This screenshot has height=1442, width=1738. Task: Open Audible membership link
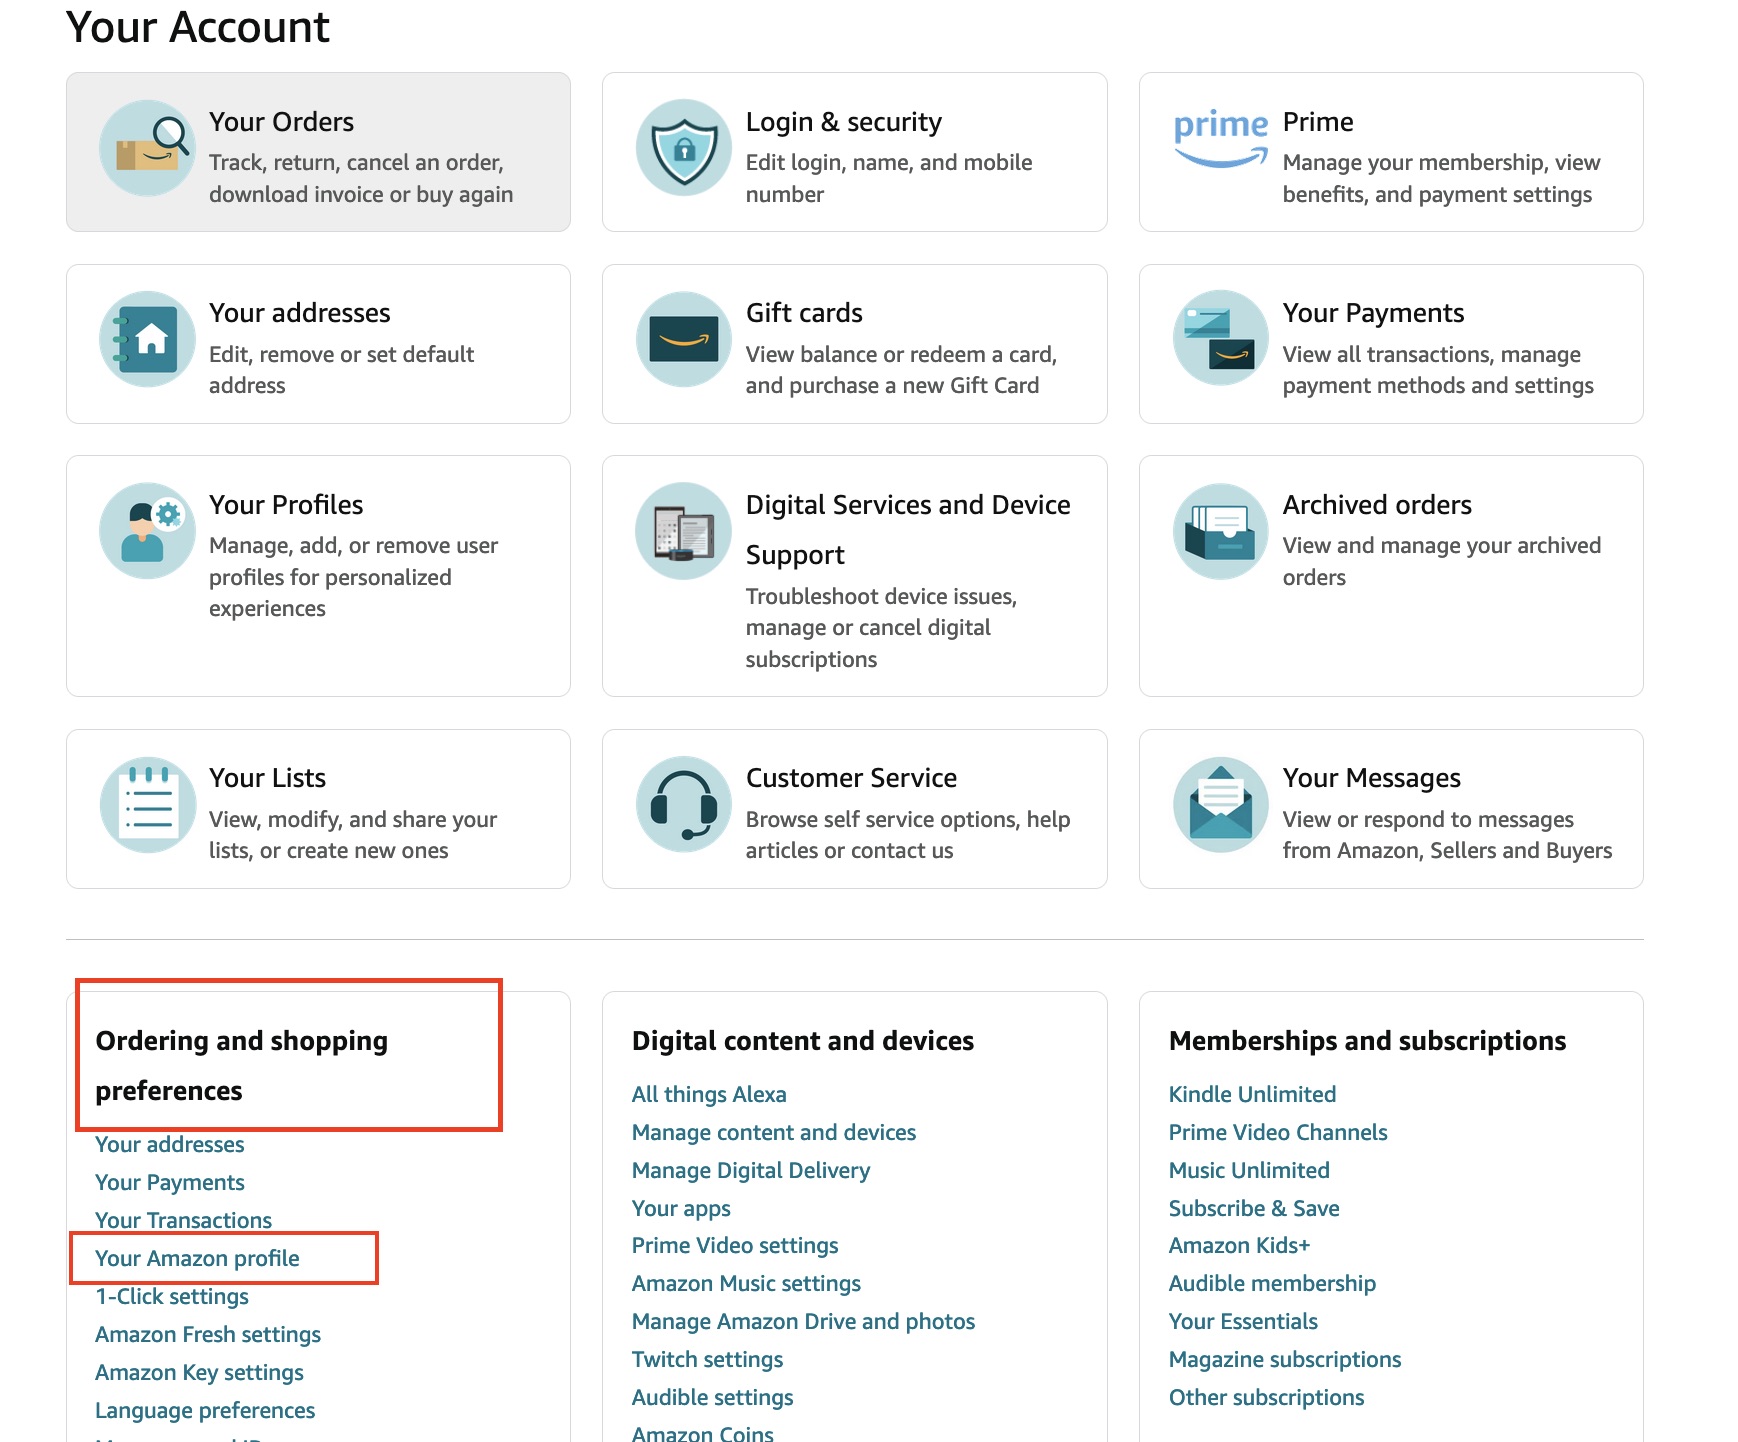tap(1271, 1283)
